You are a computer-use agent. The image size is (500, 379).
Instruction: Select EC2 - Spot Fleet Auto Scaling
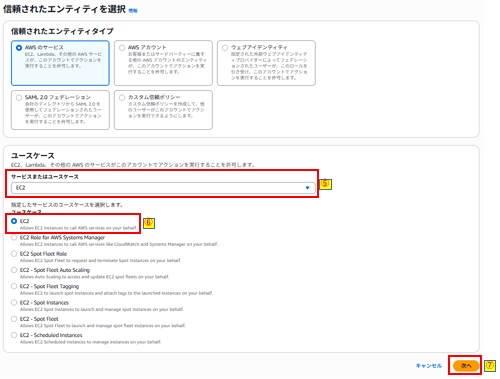click(14, 270)
